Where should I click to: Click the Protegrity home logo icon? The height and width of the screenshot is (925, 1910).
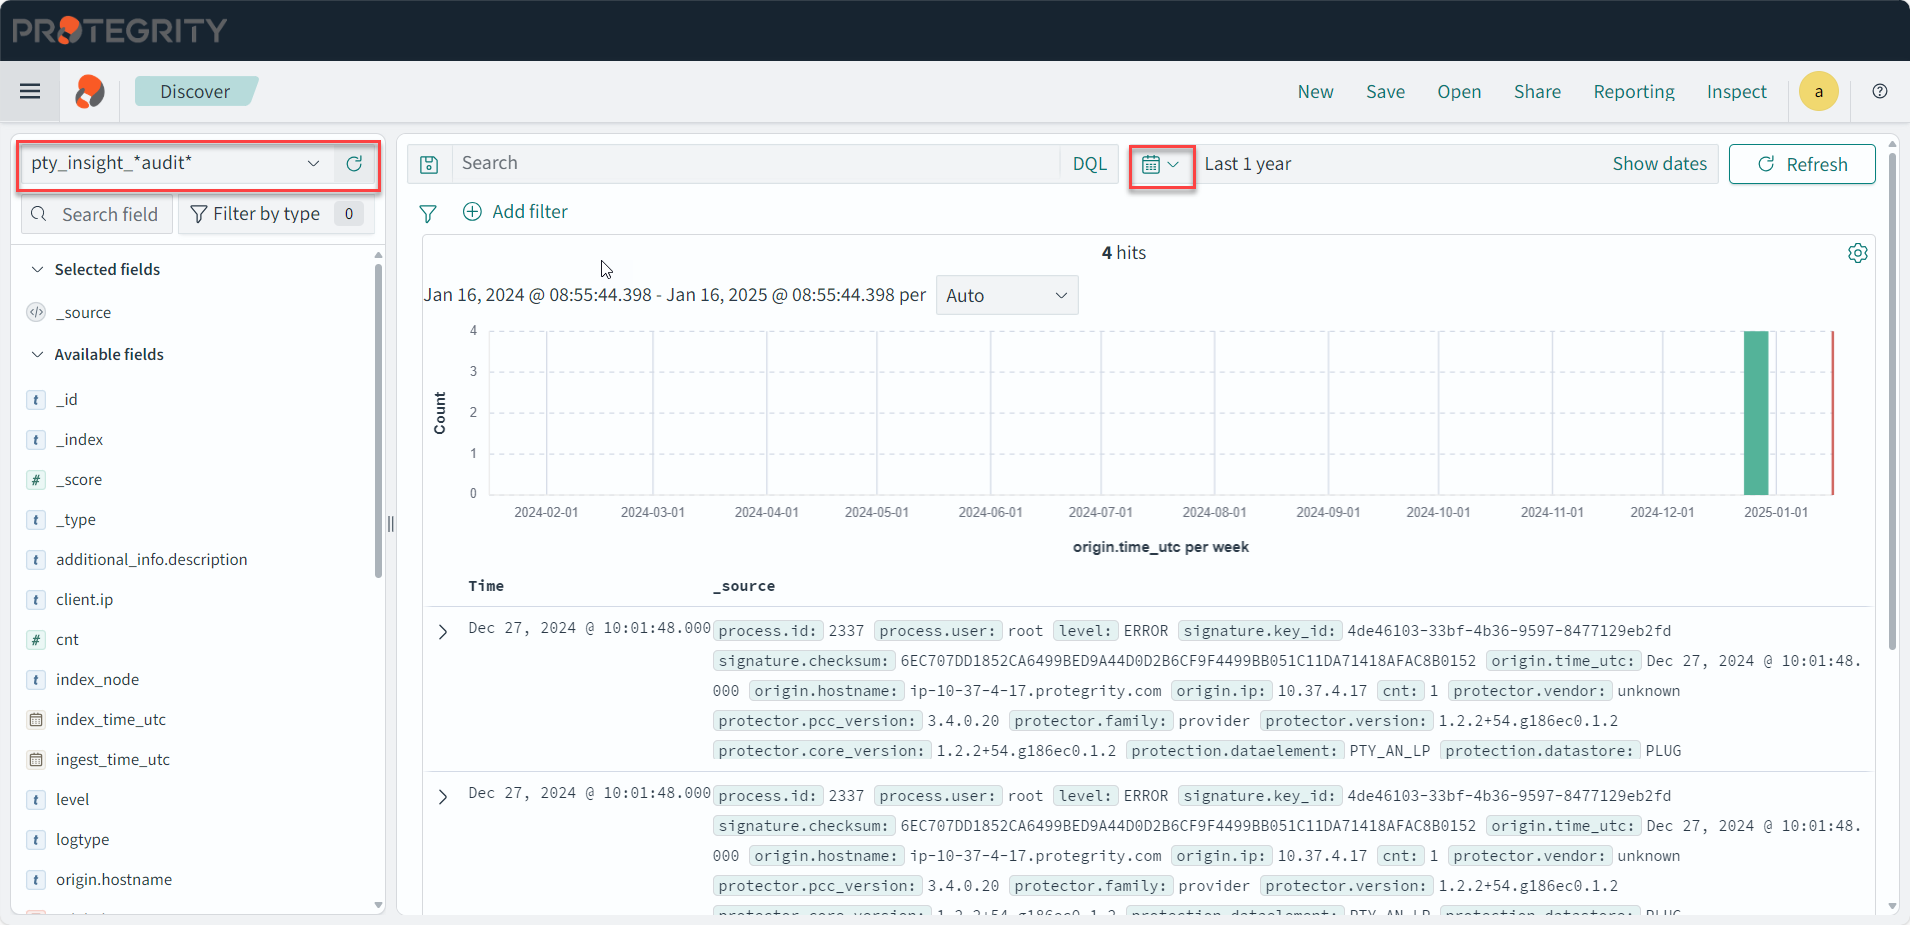(90, 92)
